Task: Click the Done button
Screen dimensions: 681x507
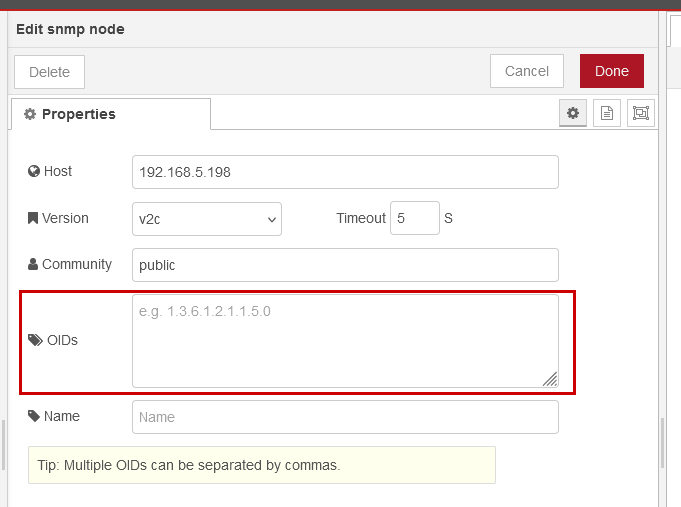Action: coord(612,71)
